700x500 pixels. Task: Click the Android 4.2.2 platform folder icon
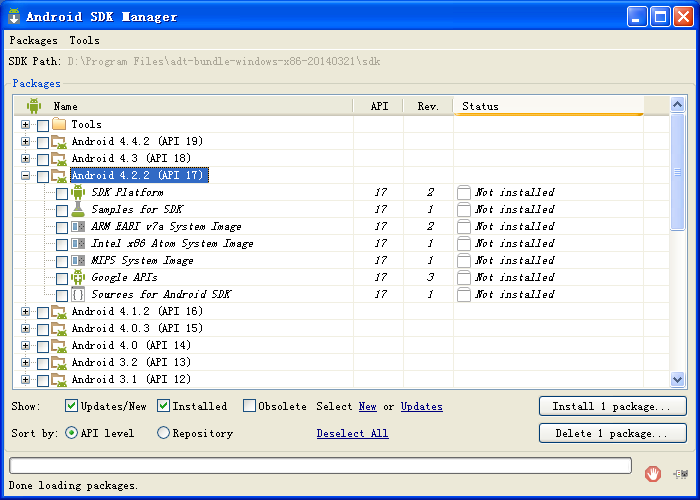point(59,175)
